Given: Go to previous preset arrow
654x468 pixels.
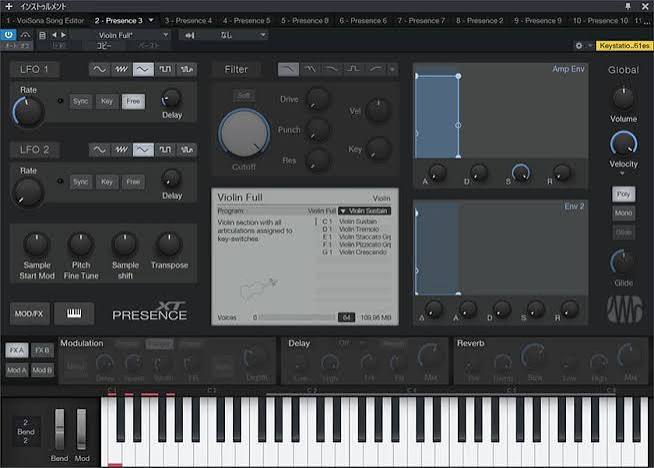Looking at the screenshot, I should click(x=54, y=35).
